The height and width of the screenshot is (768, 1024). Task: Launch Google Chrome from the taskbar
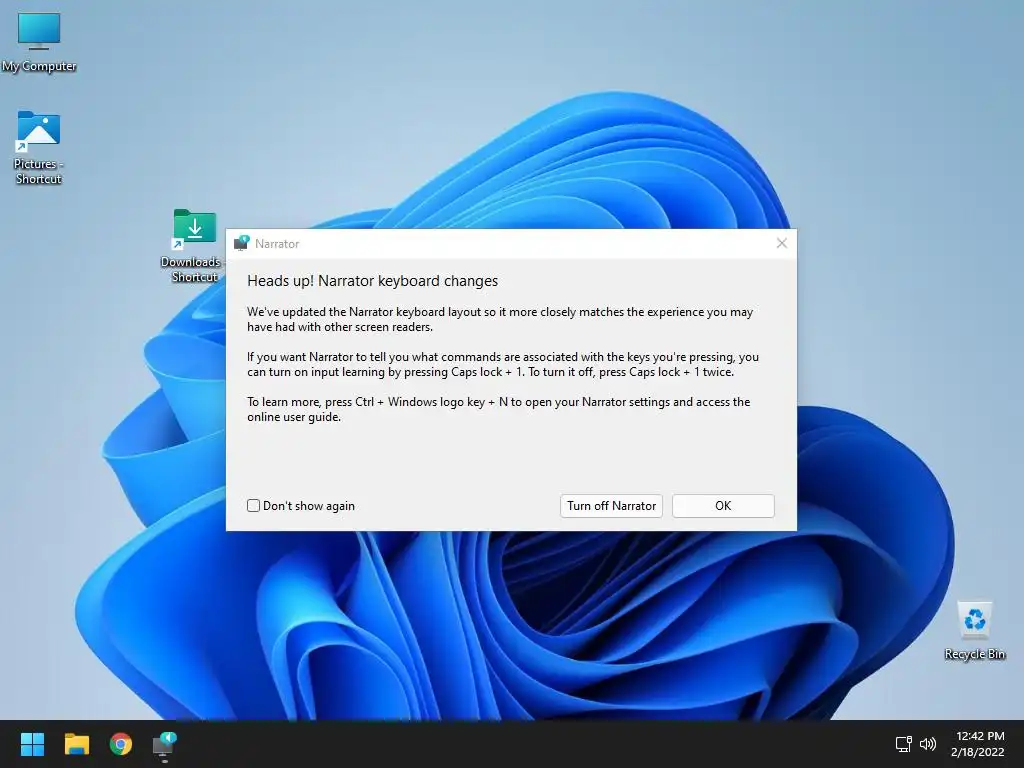121,744
